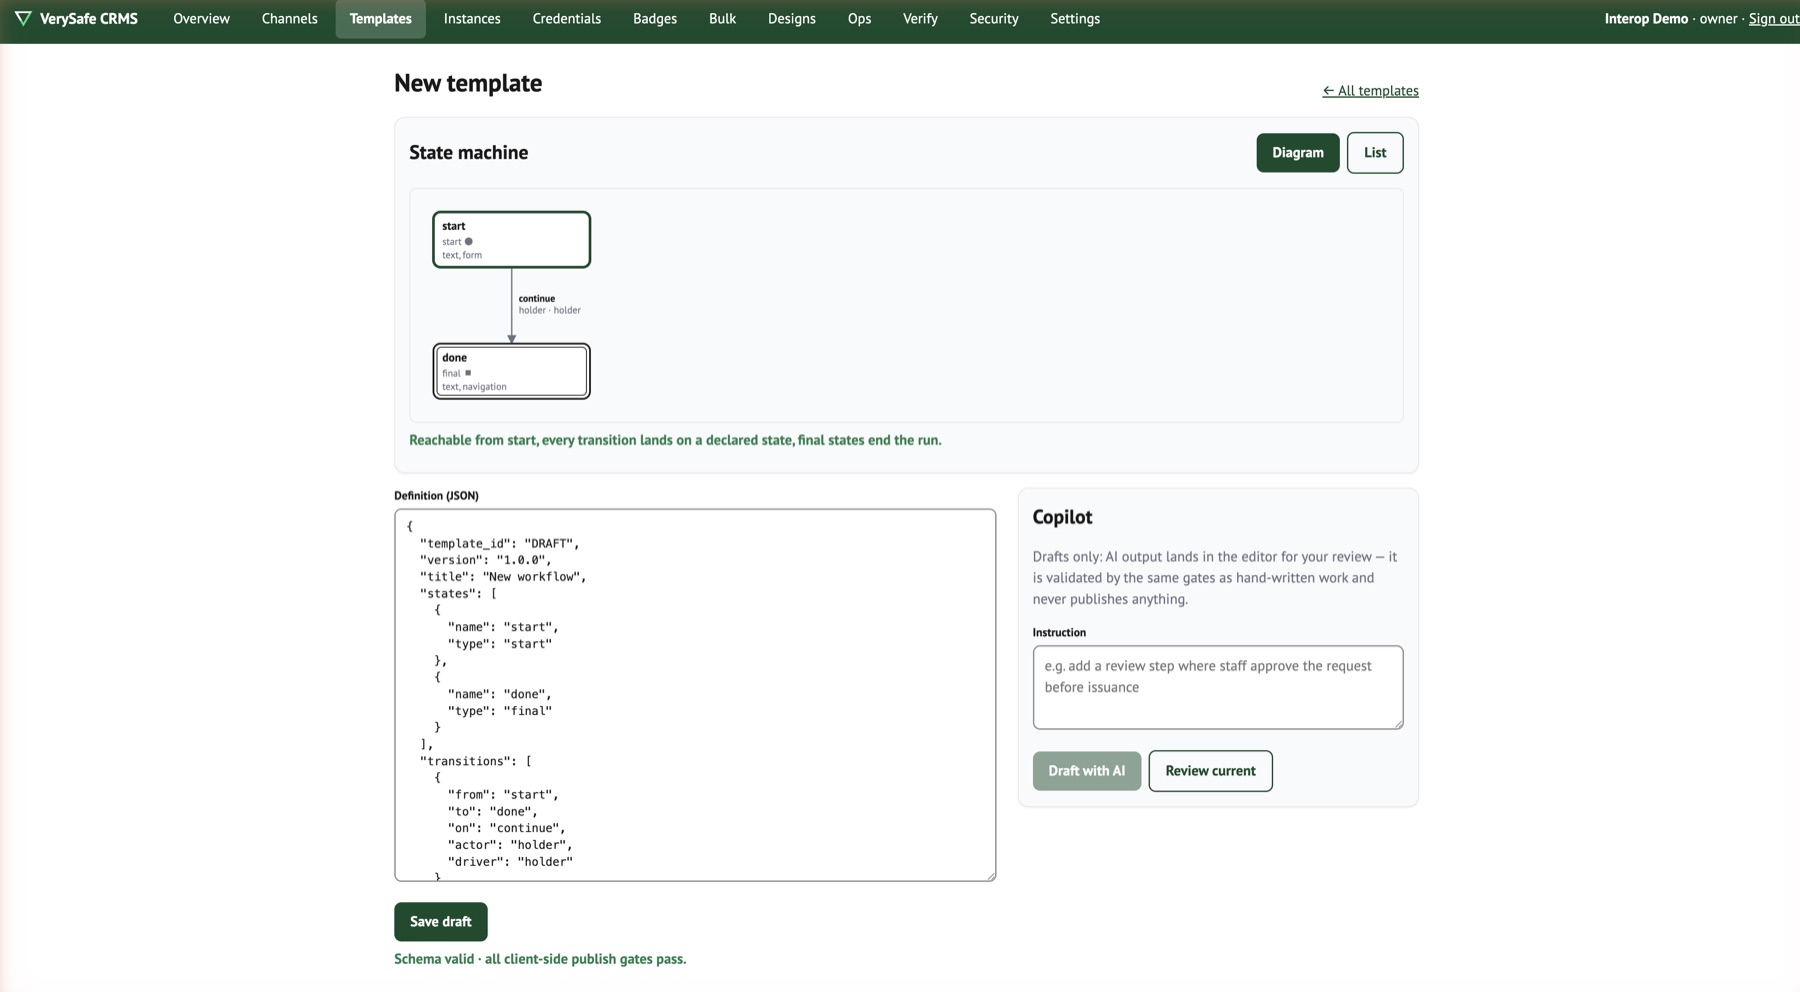The width and height of the screenshot is (1800, 992).
Task: Go to the Channels page
Action: click(x=289, y=18)
